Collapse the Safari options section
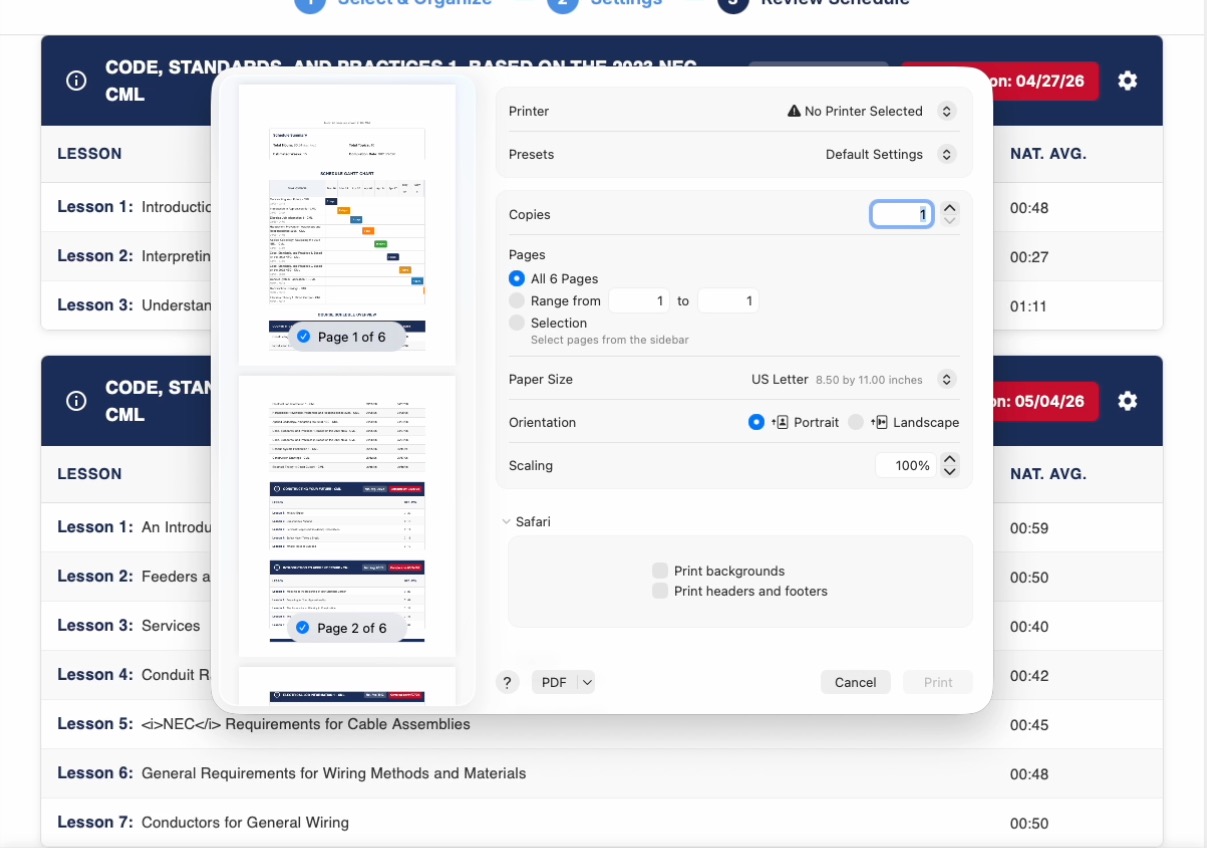Viewport: 1207px width, 848px height. [506, 522]
